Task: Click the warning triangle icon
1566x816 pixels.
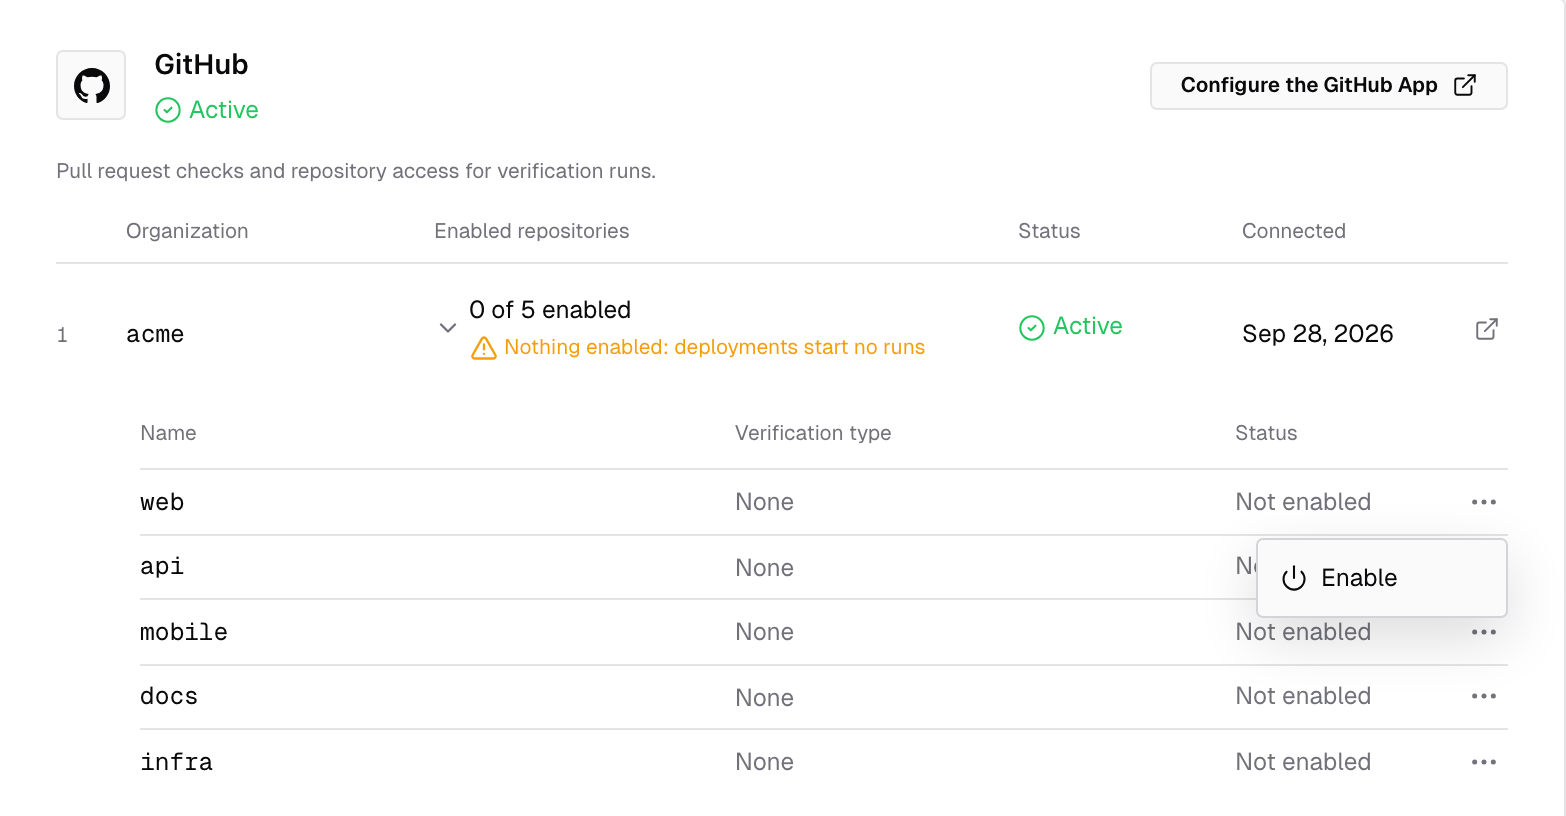Action: tap(484, 348)
